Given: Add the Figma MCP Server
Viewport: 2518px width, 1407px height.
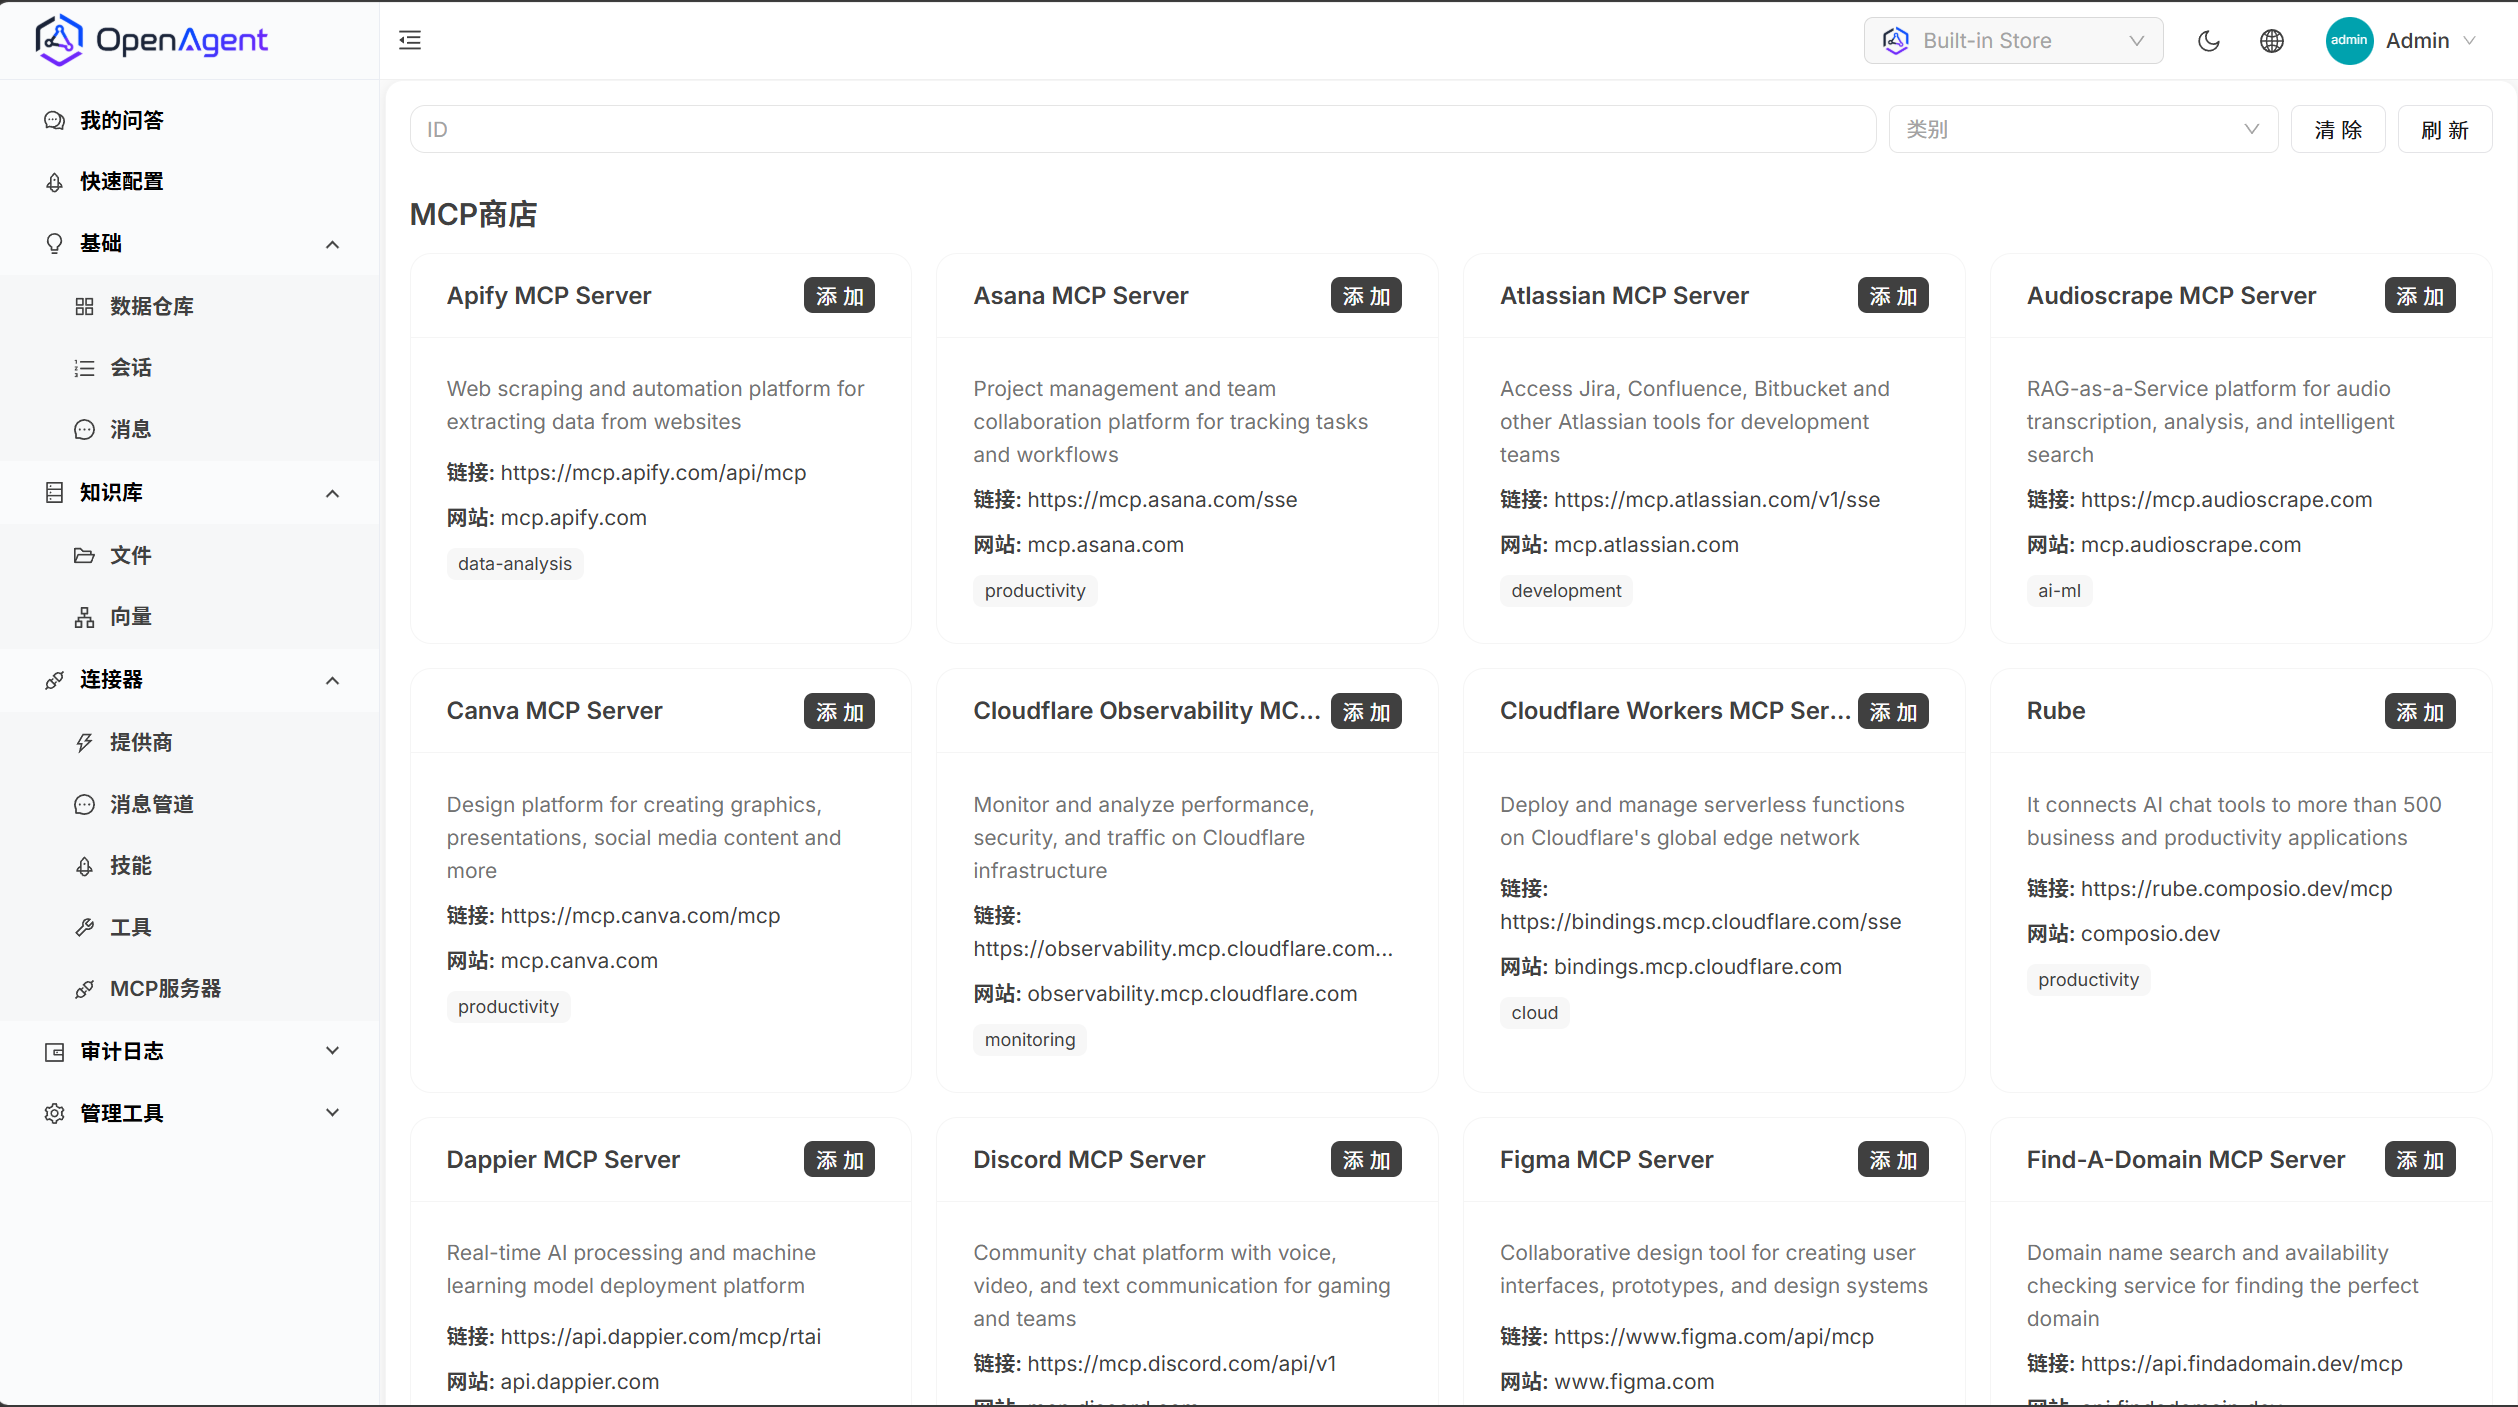Looking at the screenshot, I should click(1894, 1160).
